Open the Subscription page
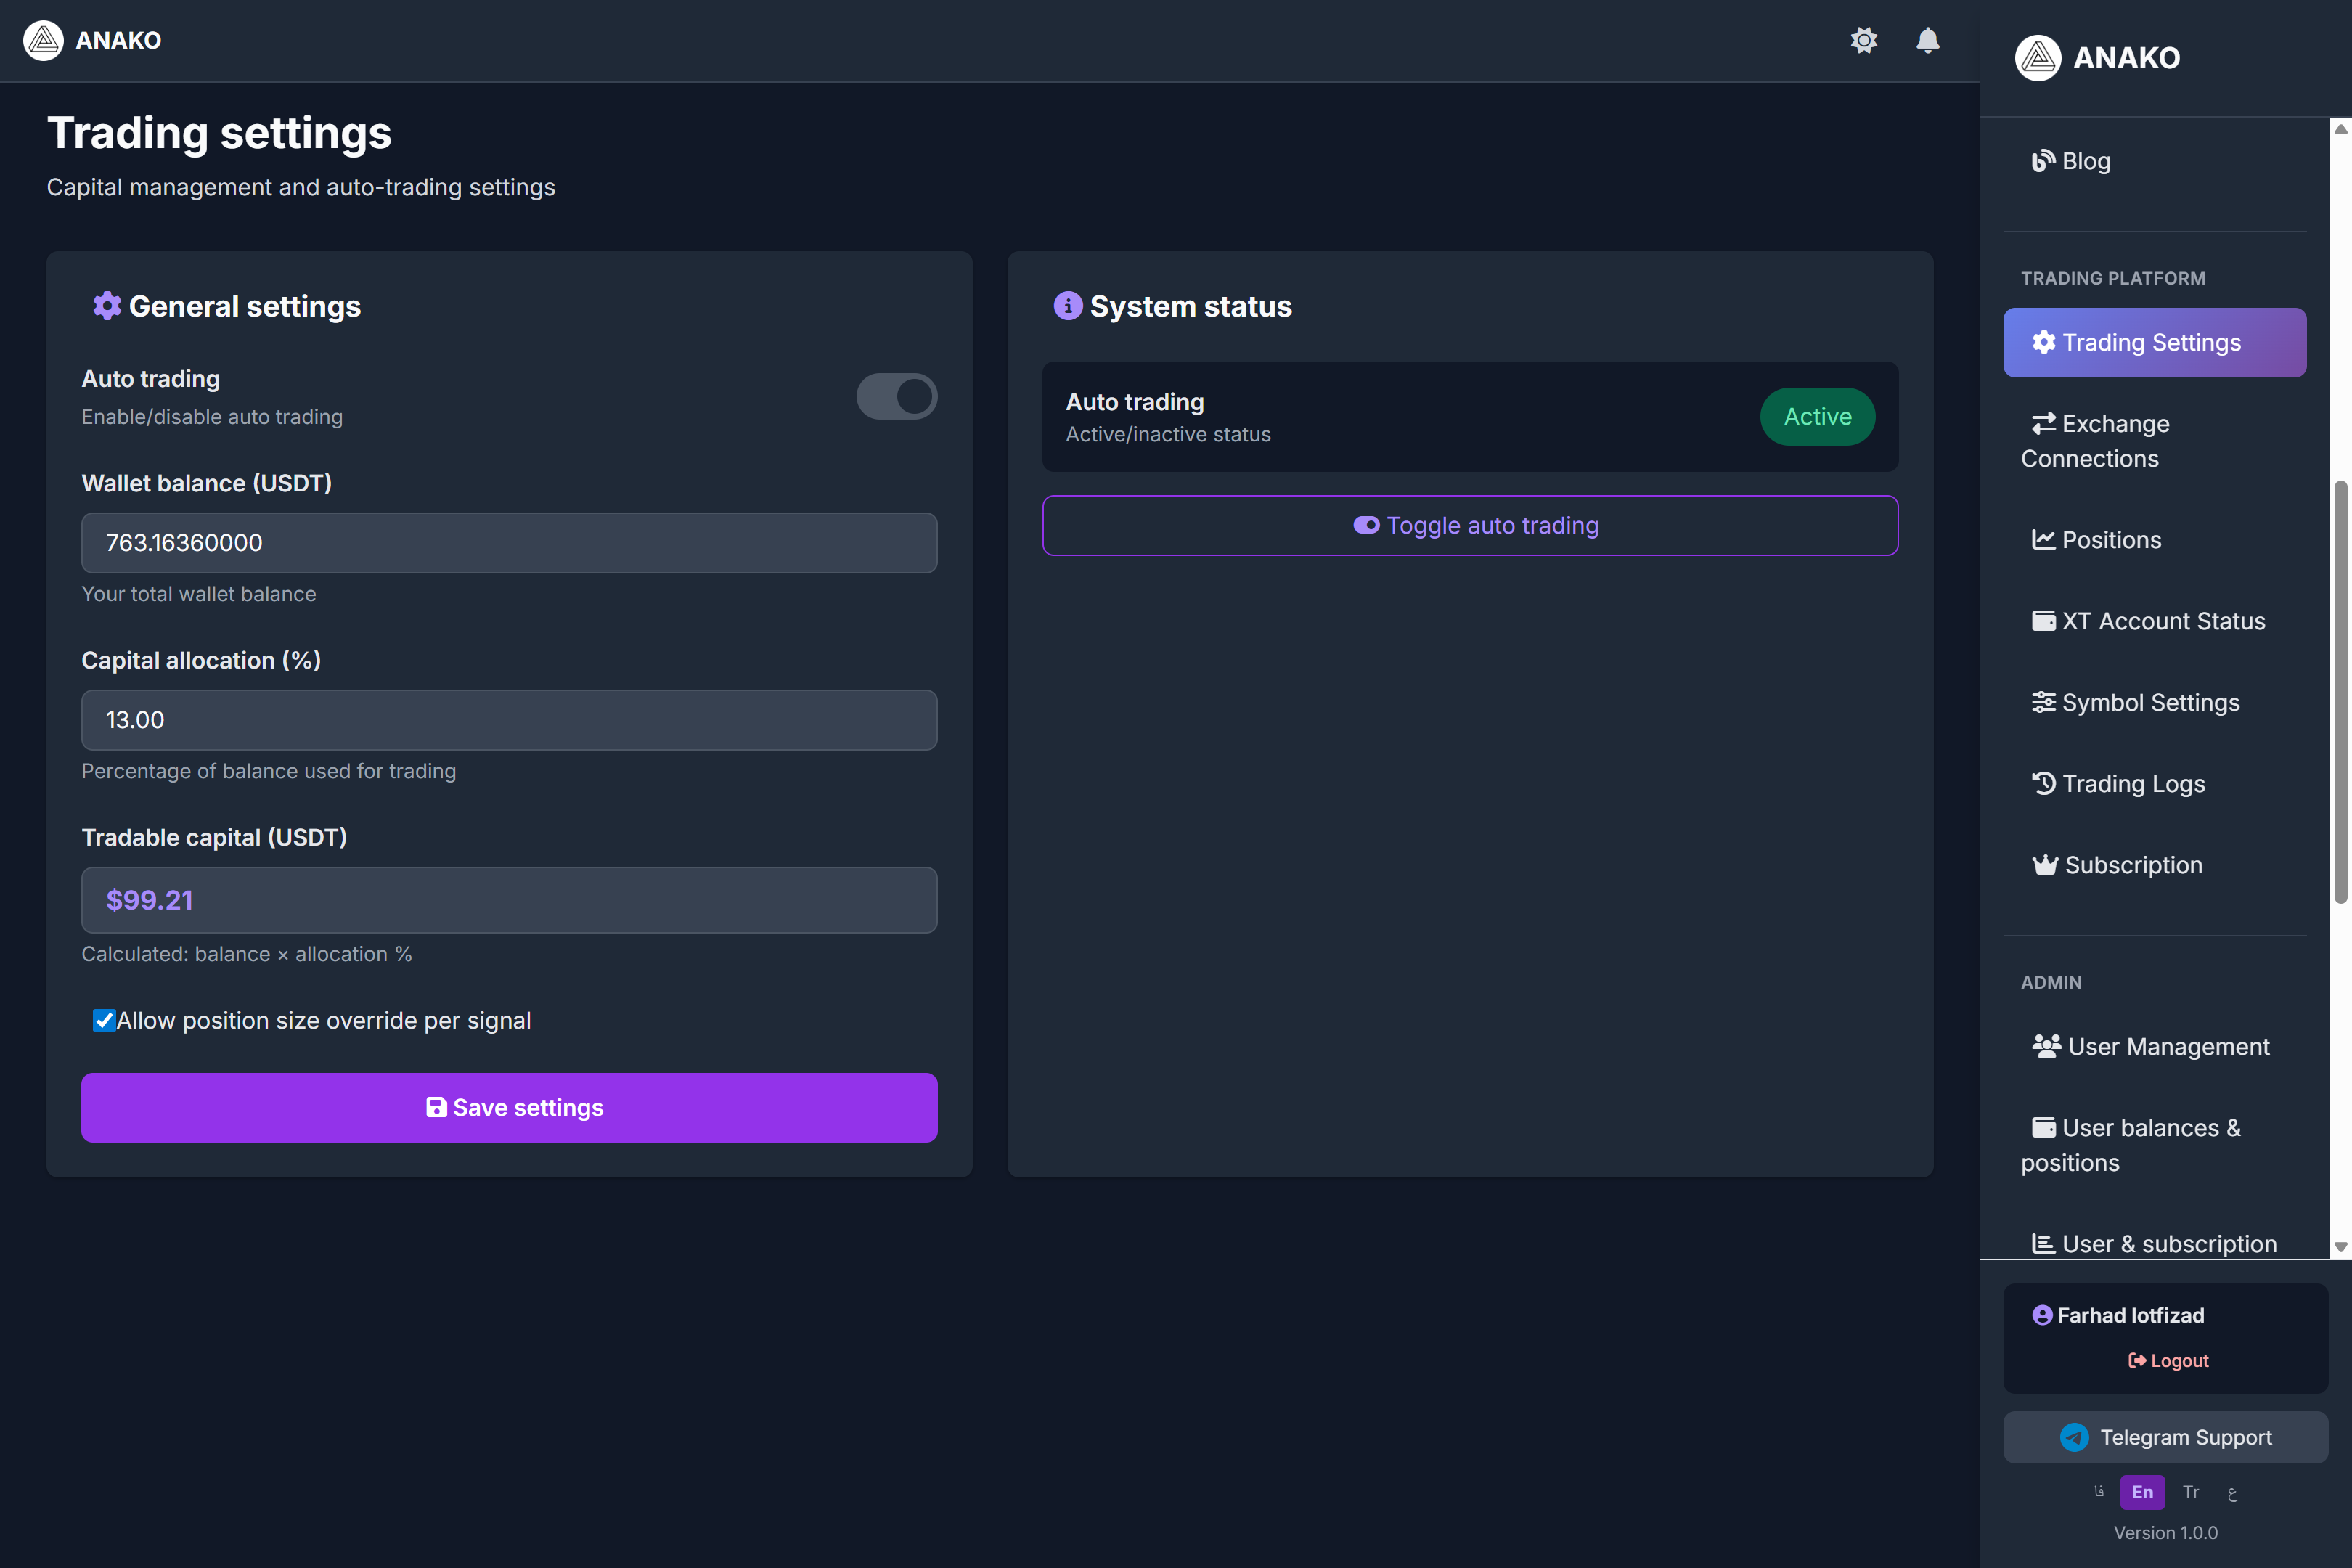 coord(2133,864)
